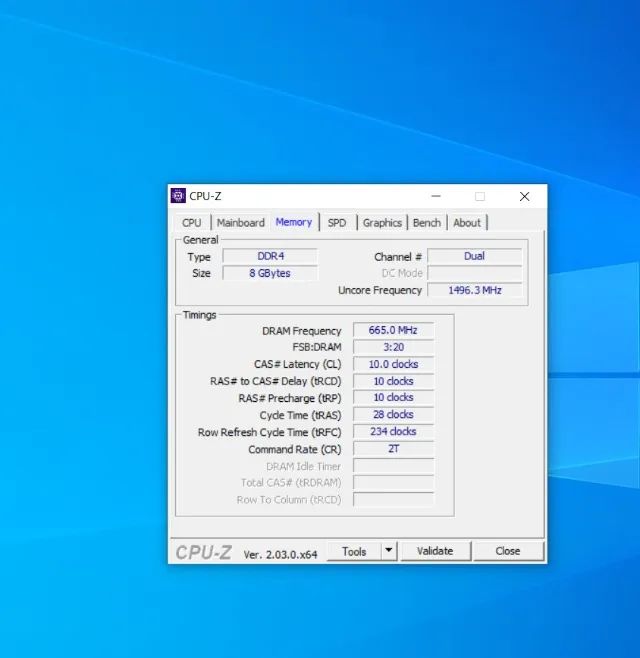Click the Uncore Frequency value 1496.3 MHz

click(x=475, y=290)
